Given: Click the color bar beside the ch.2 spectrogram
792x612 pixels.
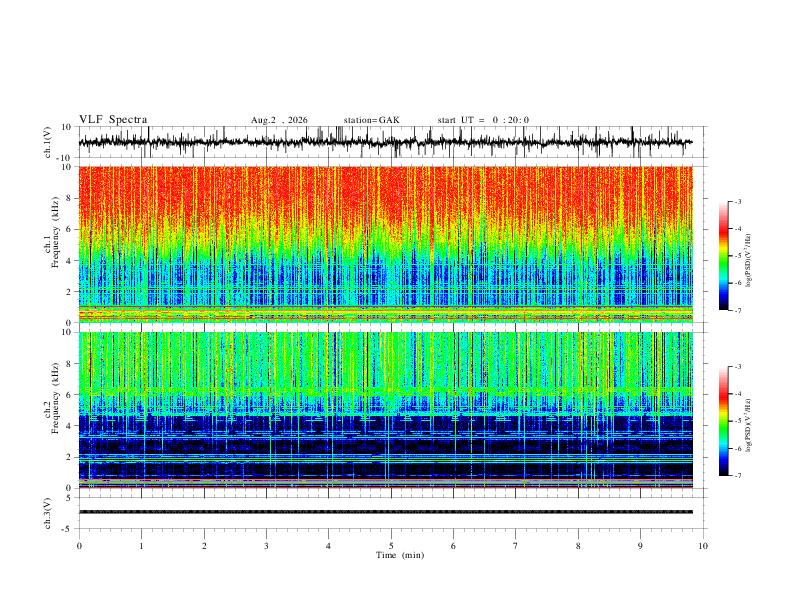Looking at the screenshot, I should 723,421.
